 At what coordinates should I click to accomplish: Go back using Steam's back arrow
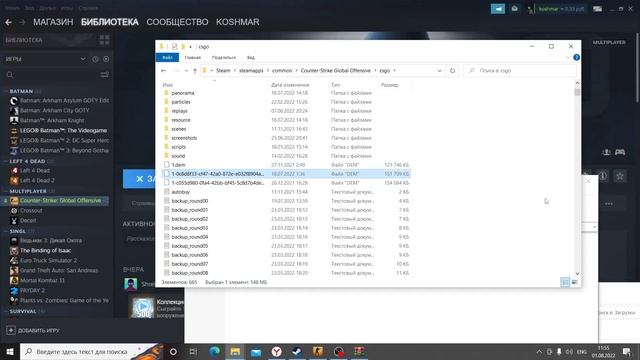(8, 22)
